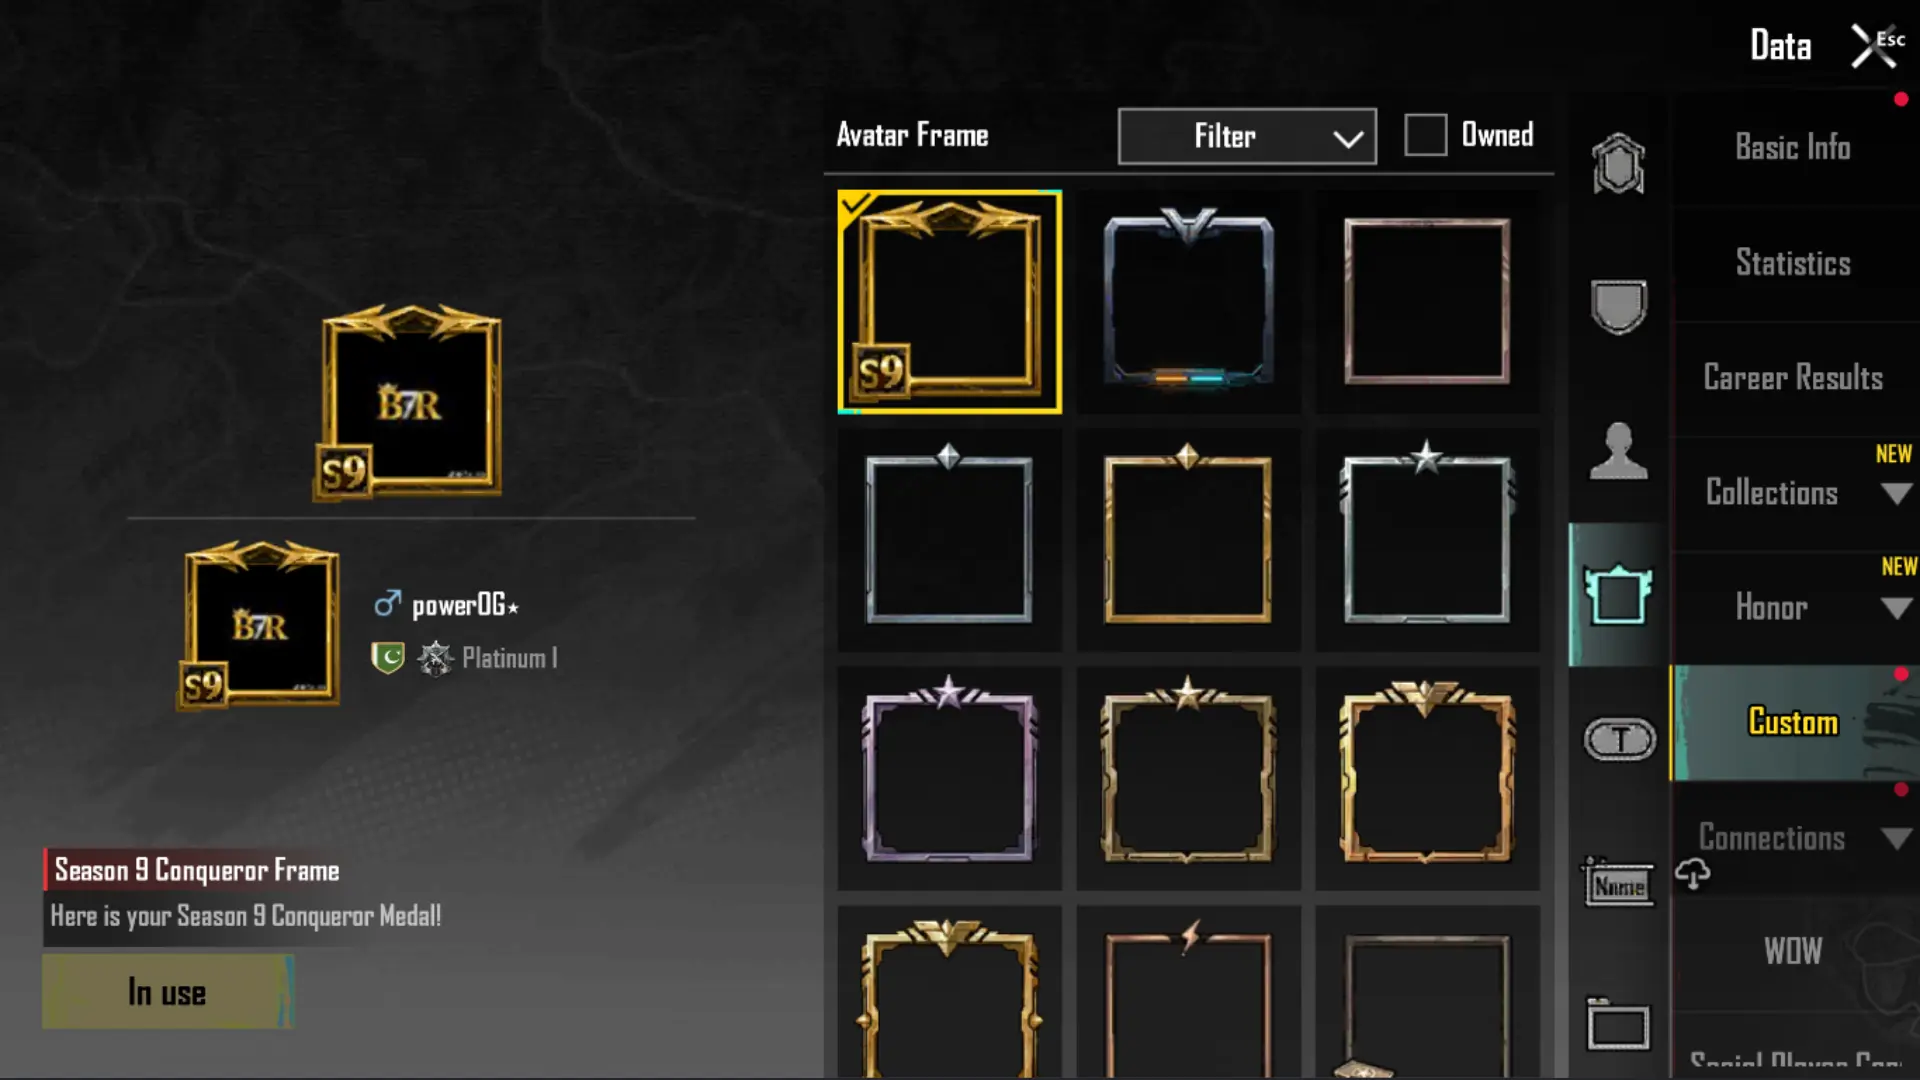Open the title tag T icon
The image size is (1920, 1080).
pos(1620,739)
